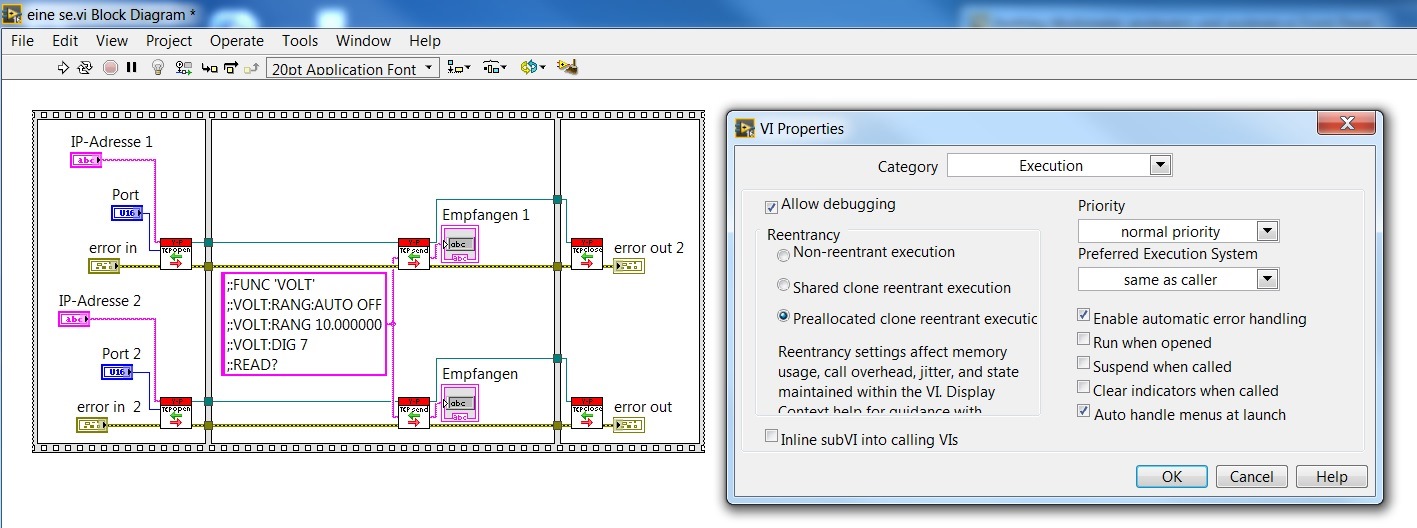
Task: Click the Step Into icon
Action: click(x=209, y=68)
